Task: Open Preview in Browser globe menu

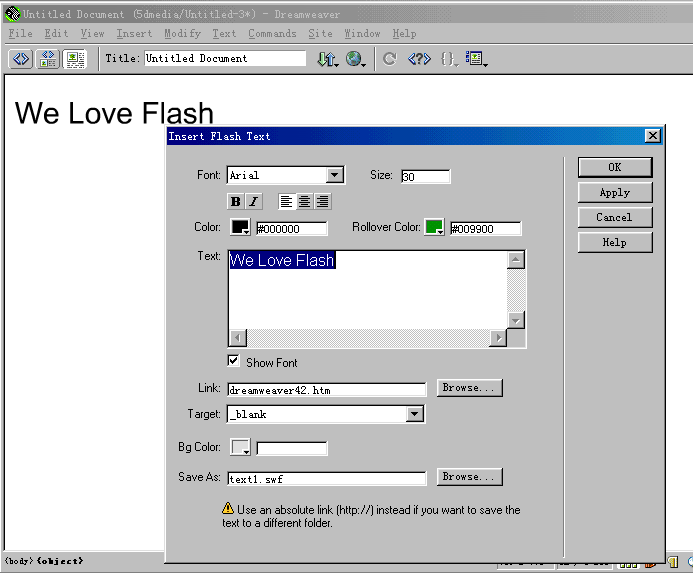Action: (x=355, y=59)
